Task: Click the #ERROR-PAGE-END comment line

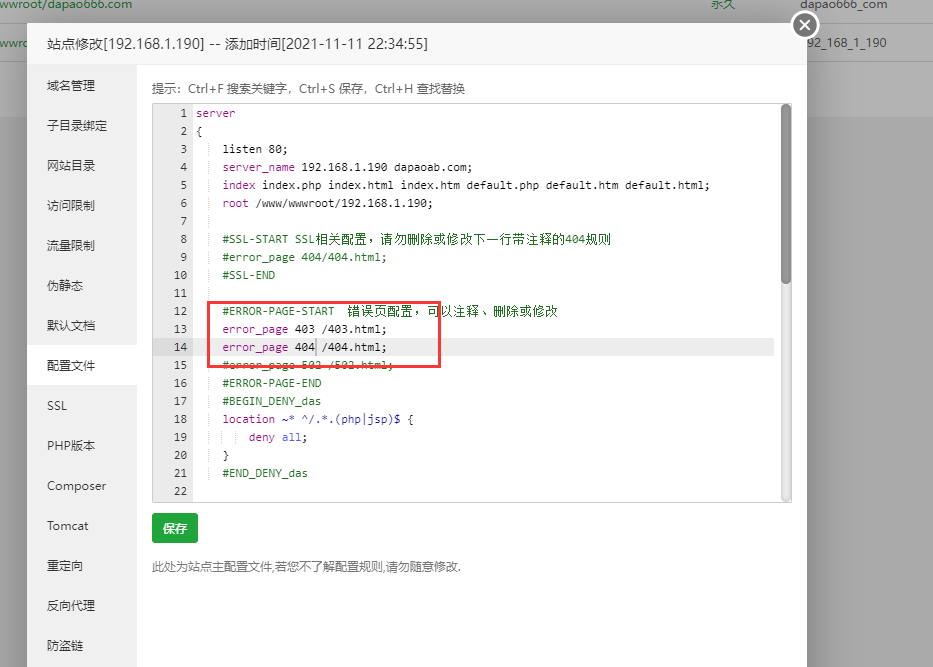Action: tap(272, 383)
